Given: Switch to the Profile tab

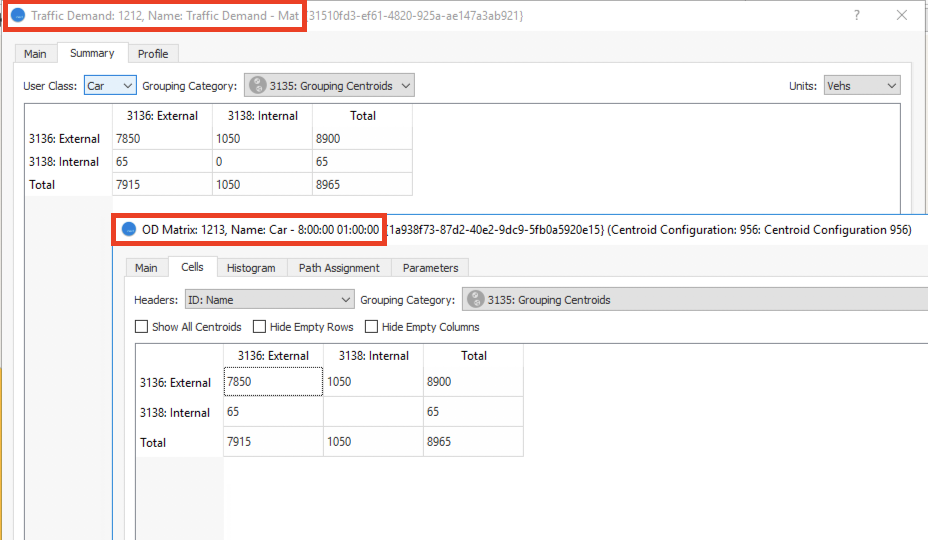Looking at the screenshot, I should 153,54.
